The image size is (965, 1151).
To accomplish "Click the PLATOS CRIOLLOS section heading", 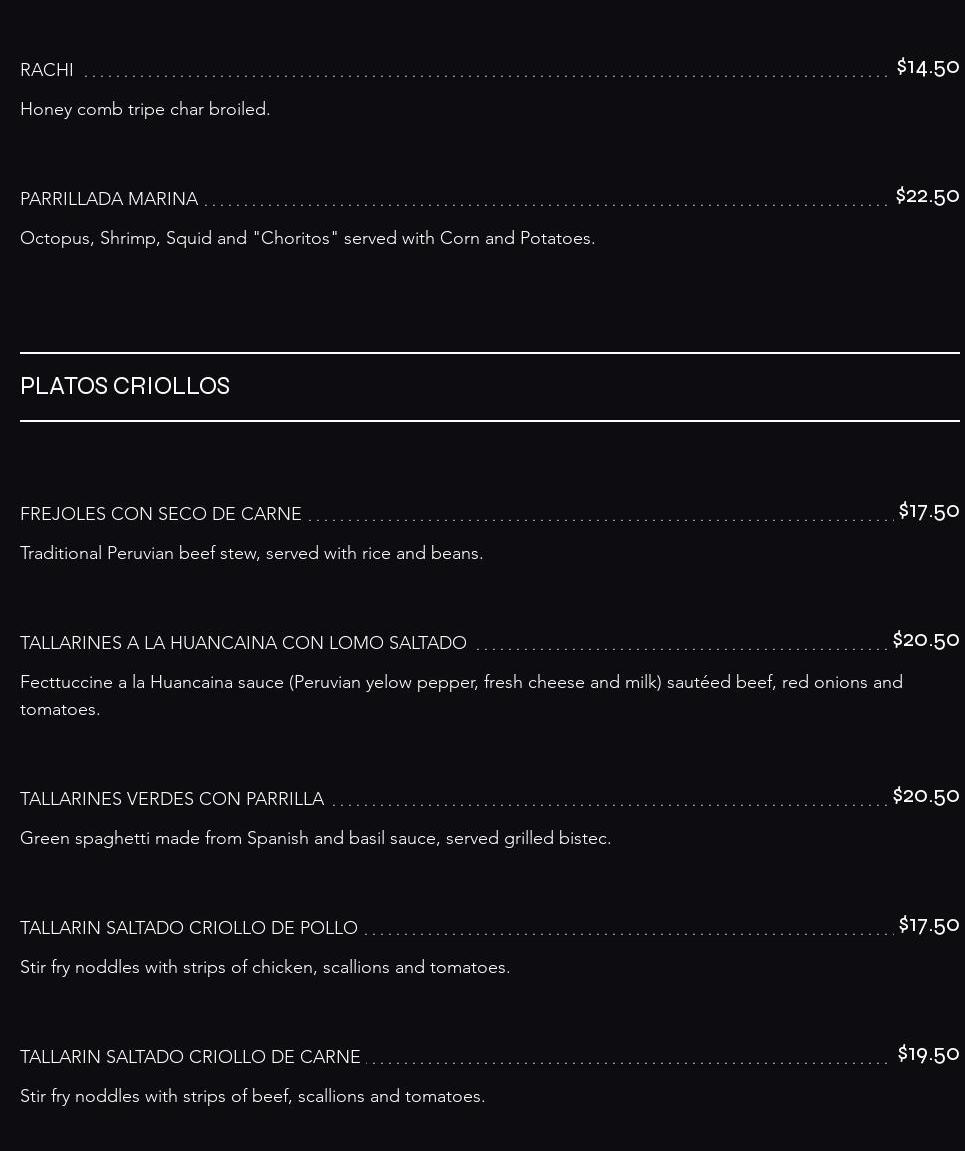I will [x=125, y=386].
